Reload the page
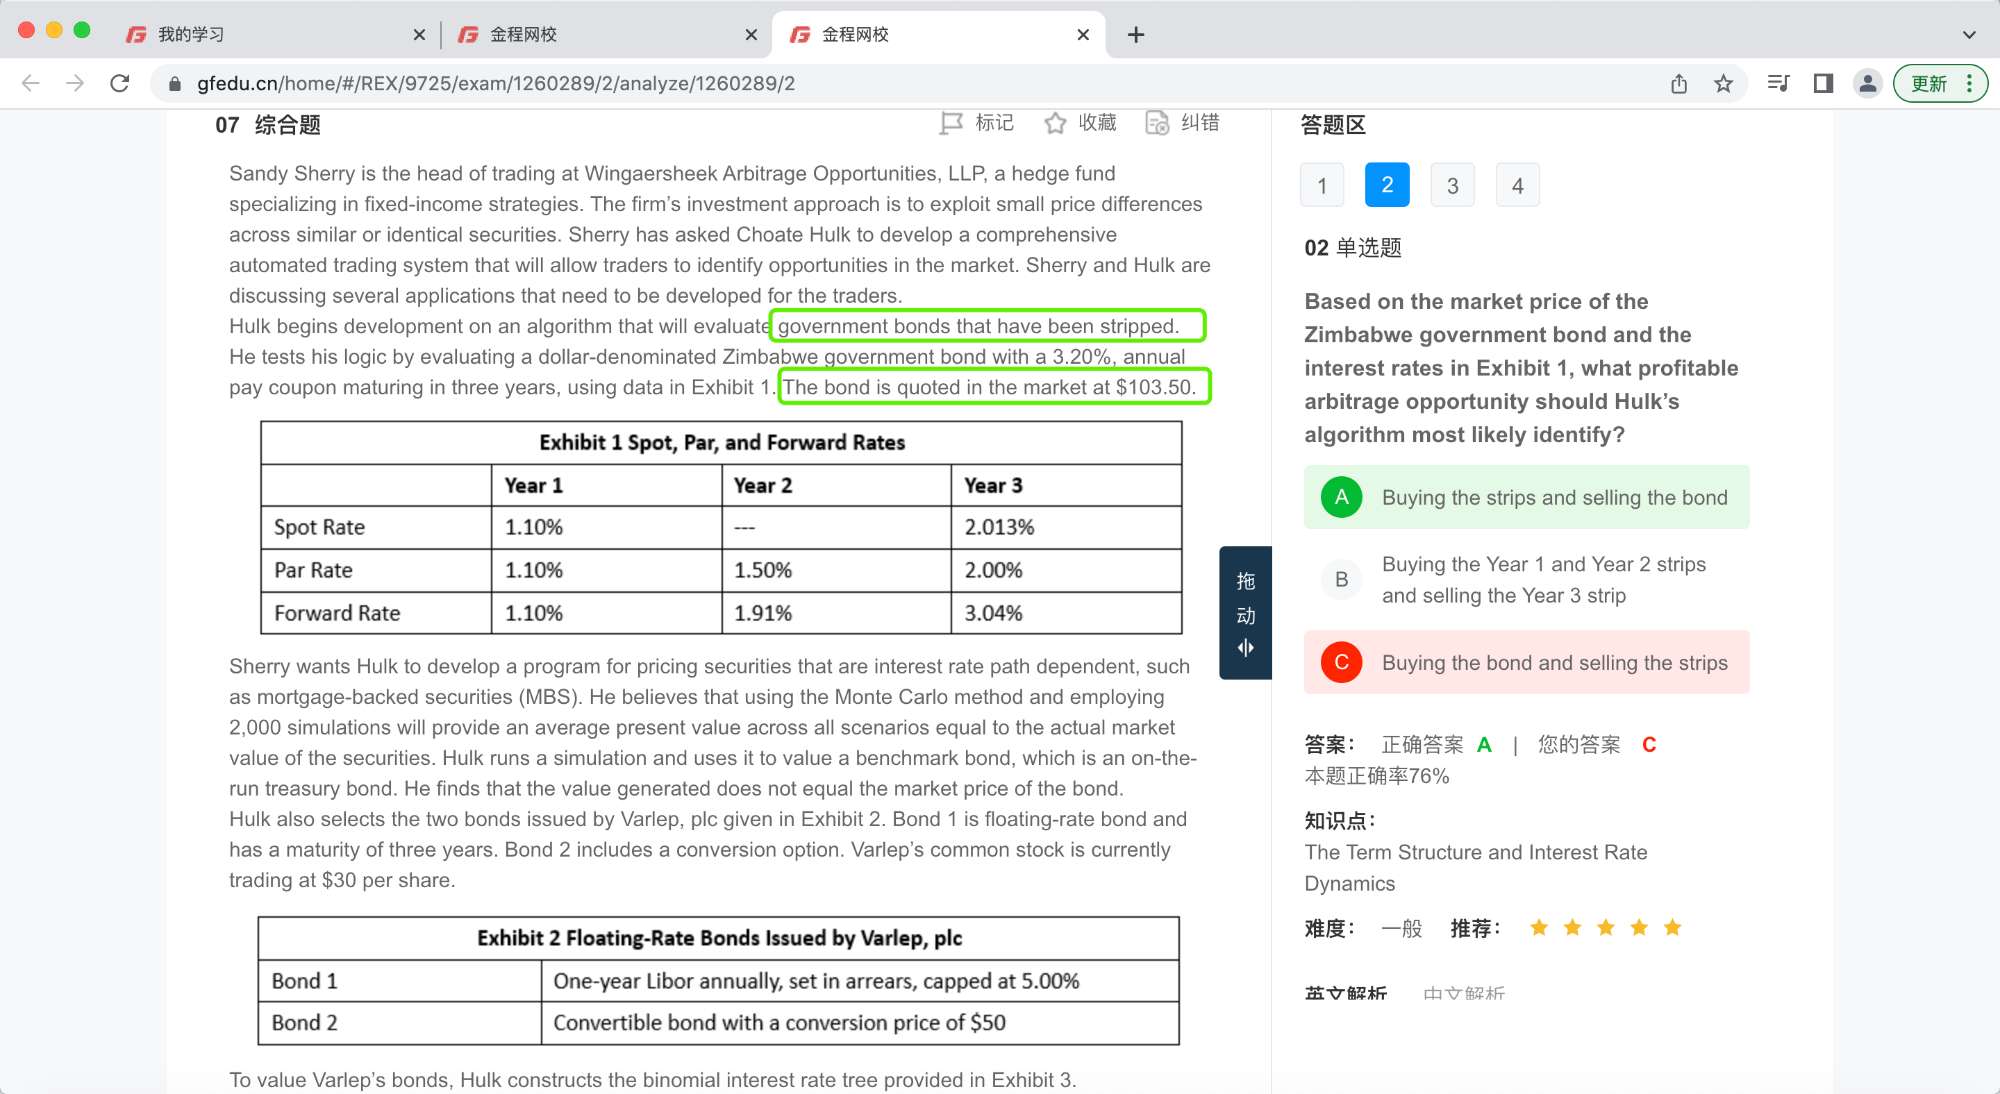This screenshot has height=1094, width=2000. pos(120,84)
